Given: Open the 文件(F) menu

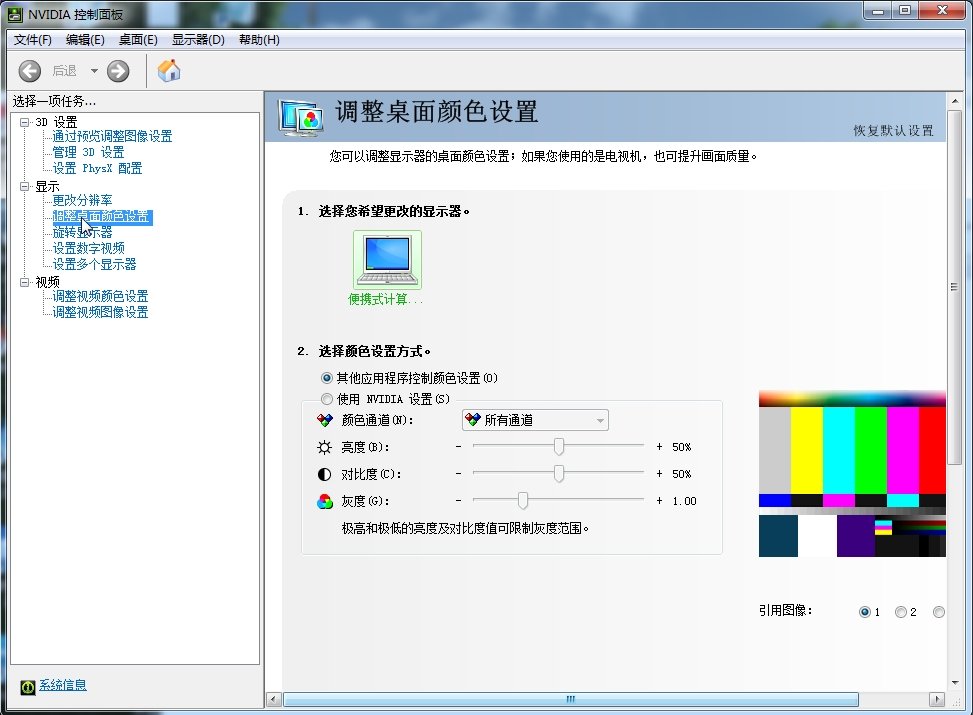Looking at the screenshot, I should click(x=32, y=40).
